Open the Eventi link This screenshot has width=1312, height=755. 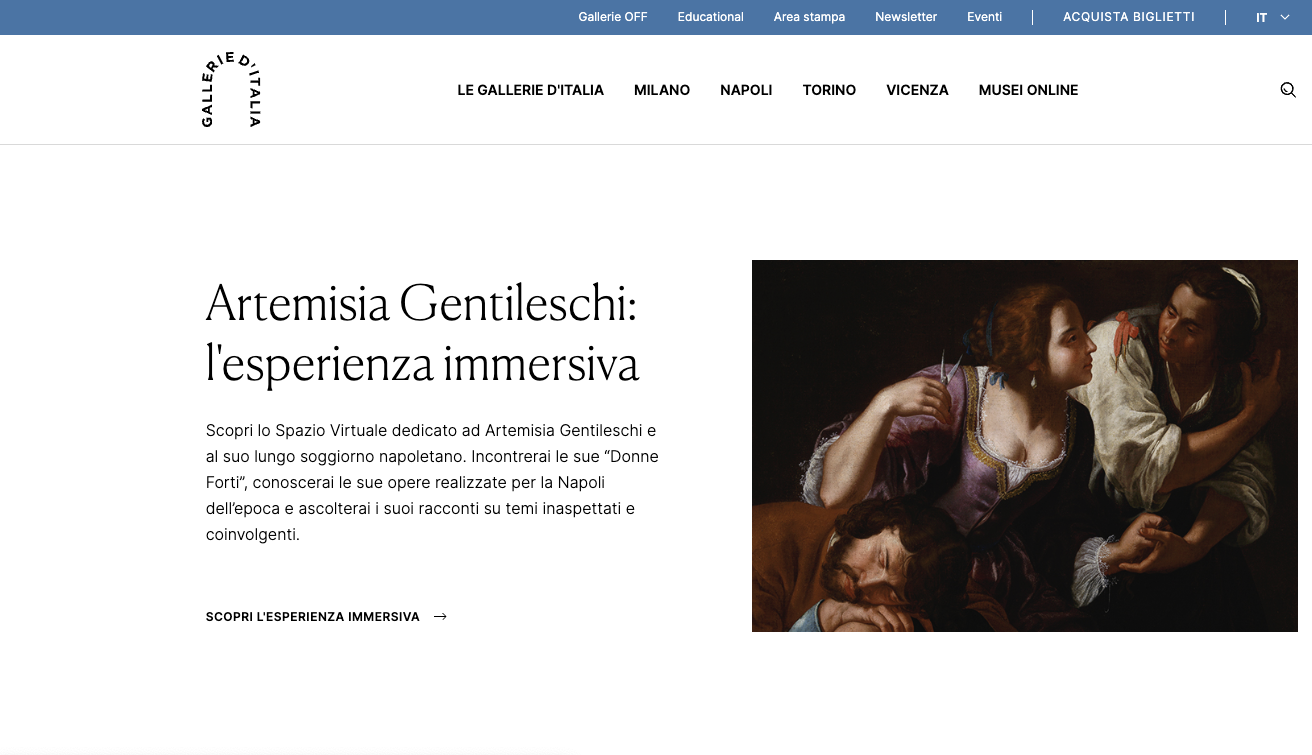[985, 17]
